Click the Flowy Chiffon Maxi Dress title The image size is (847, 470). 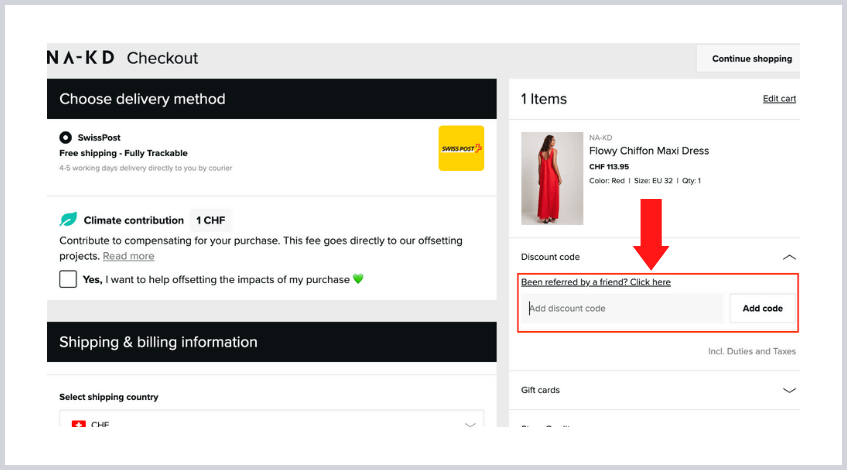[x=648, y=151]
